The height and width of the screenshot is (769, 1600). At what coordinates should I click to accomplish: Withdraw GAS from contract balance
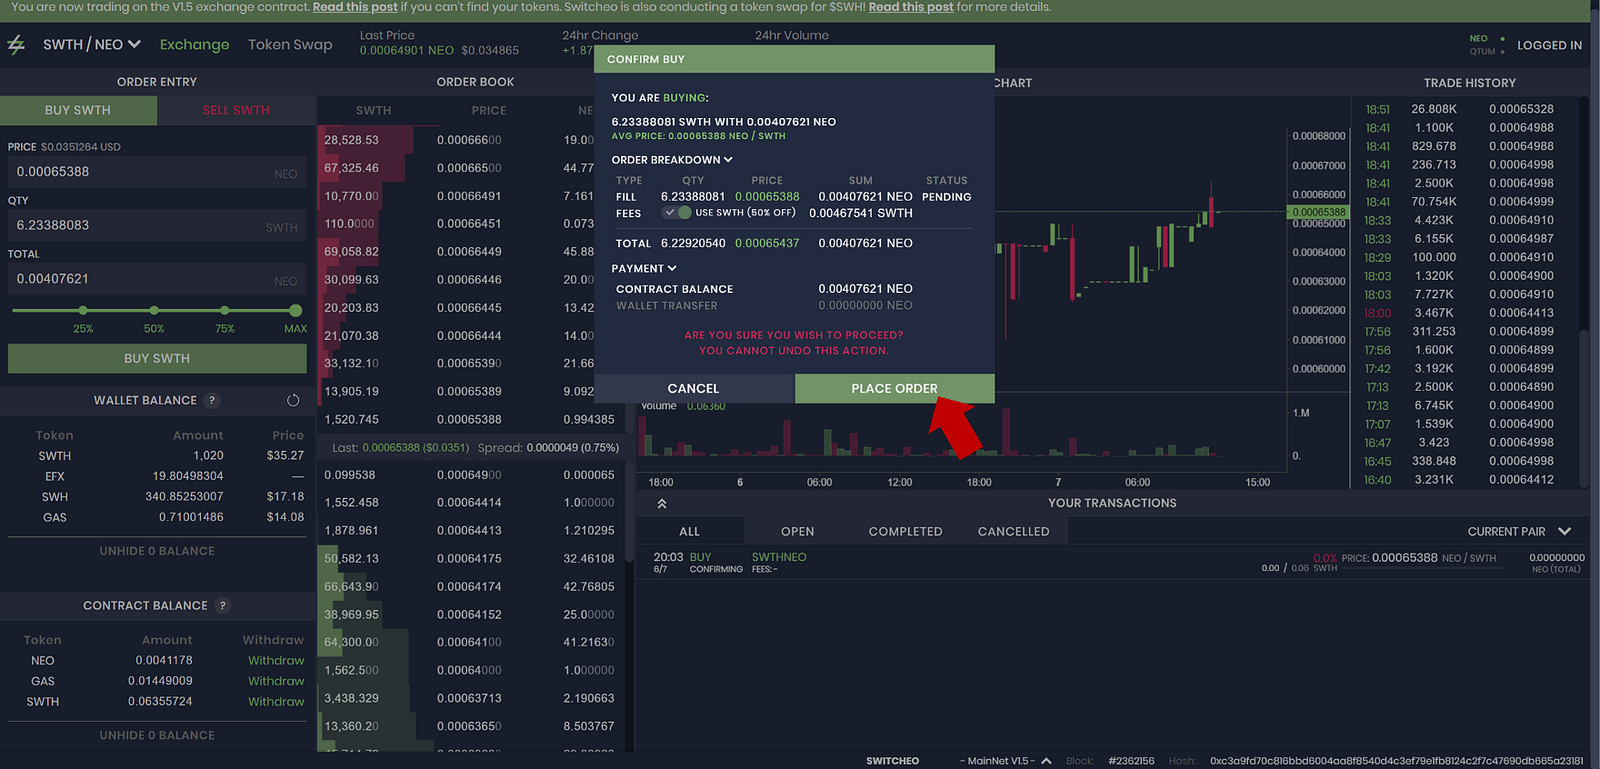pos(276,681)
